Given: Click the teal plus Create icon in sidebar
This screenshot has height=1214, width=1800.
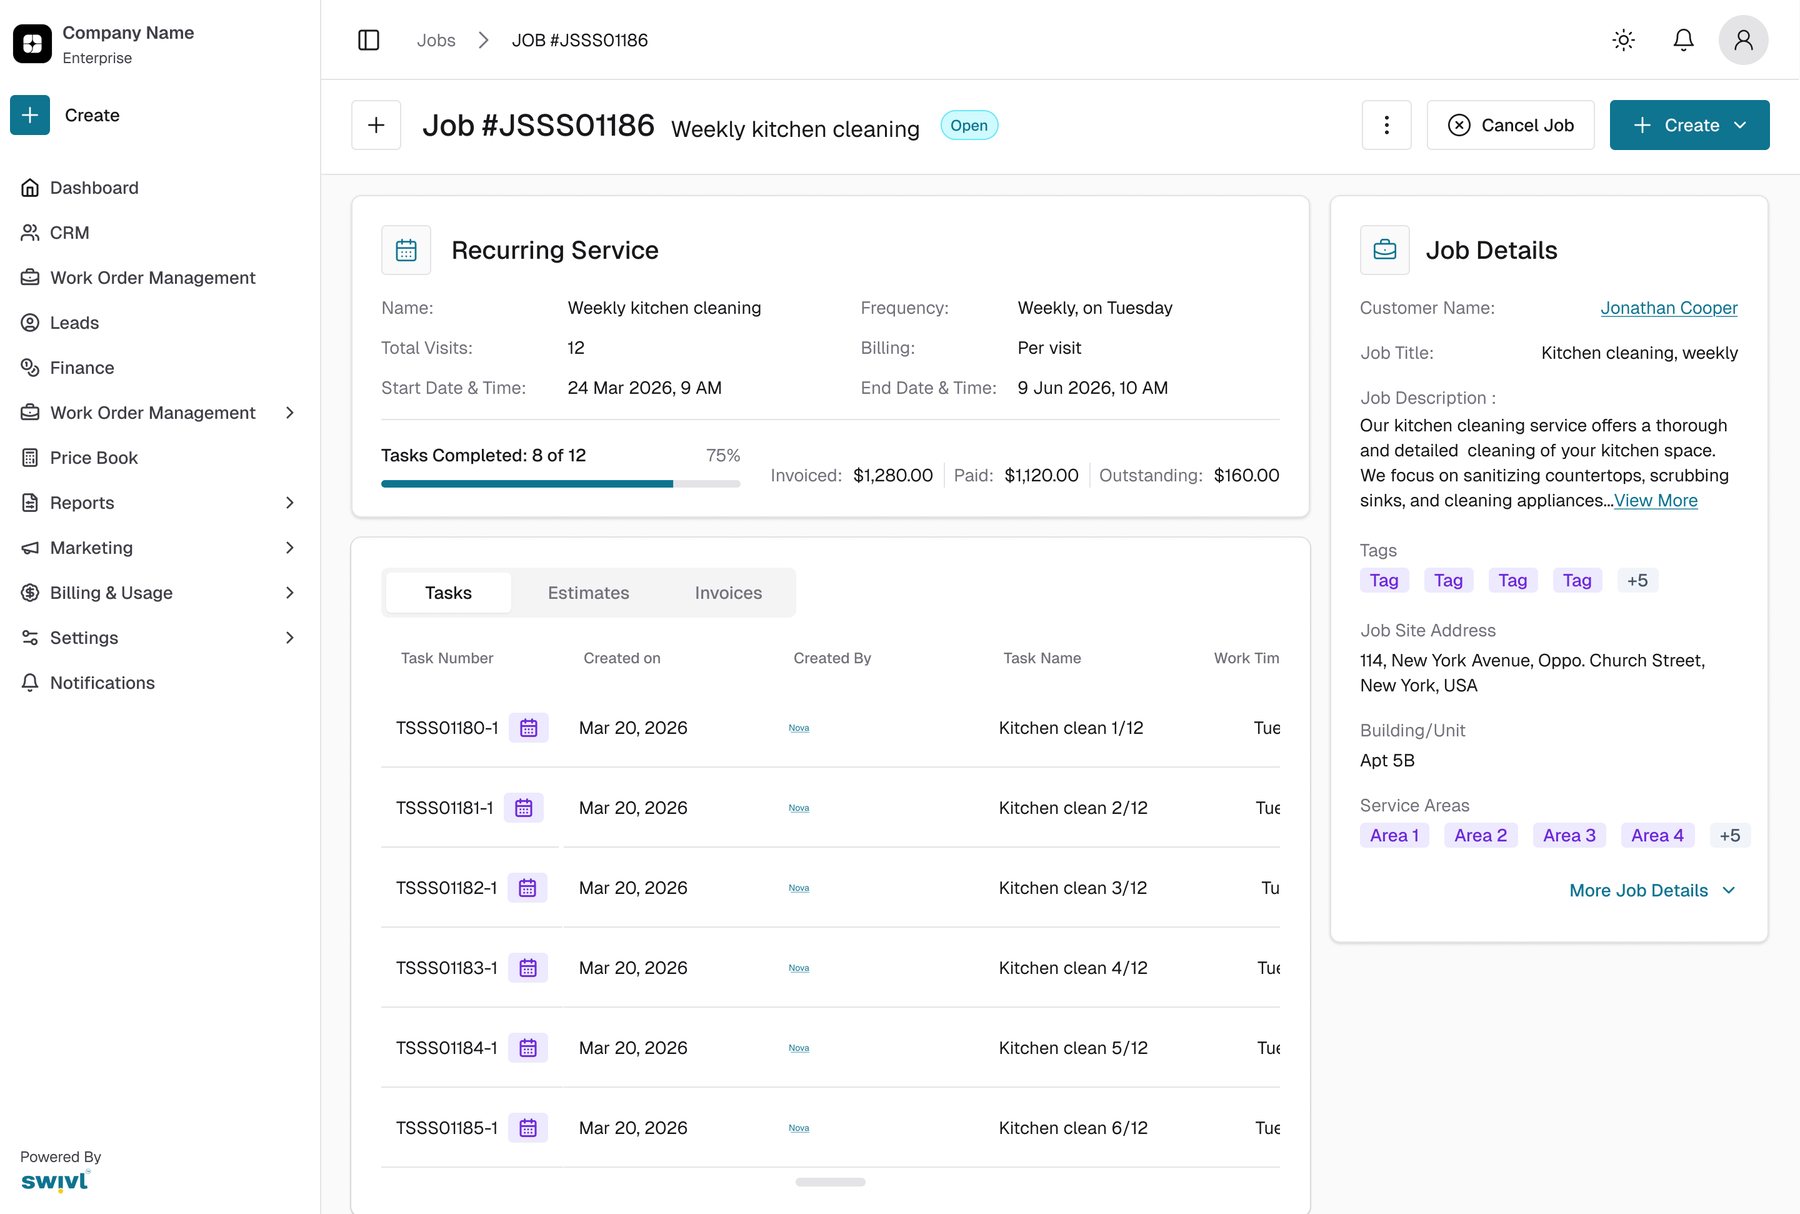Looking at the screenshot, I should click(x=30, y=115).
